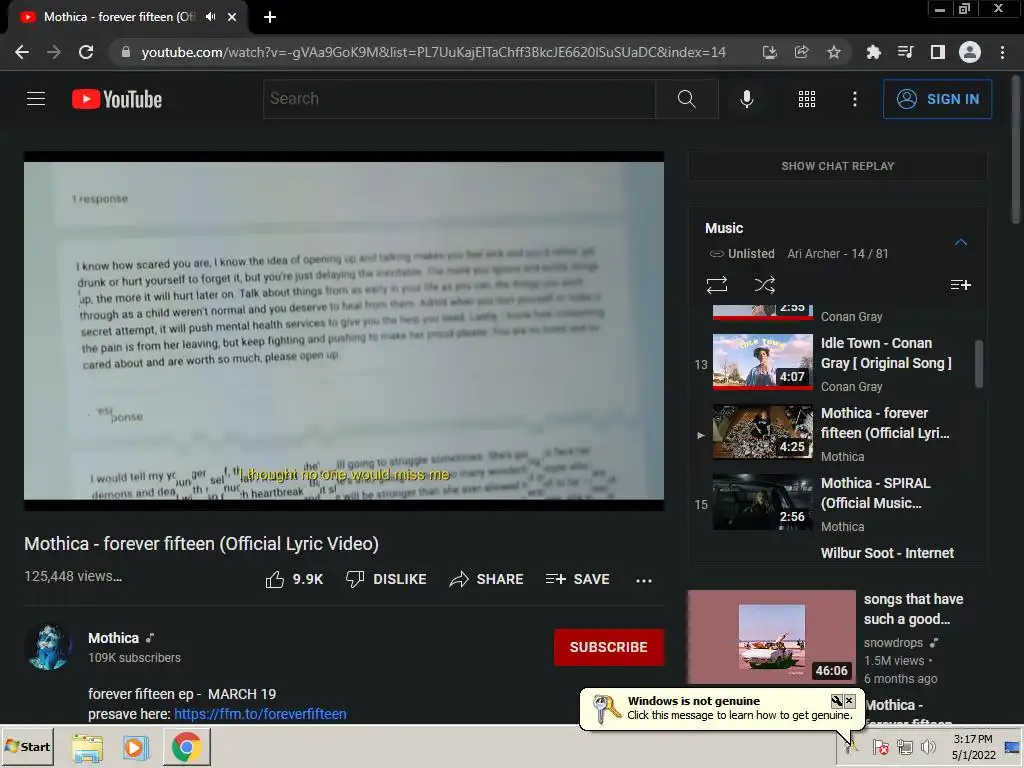This screenshot has width=1024, height=768.
Task: Open YouTube settings three-dot menu
Action: (854, 99)
